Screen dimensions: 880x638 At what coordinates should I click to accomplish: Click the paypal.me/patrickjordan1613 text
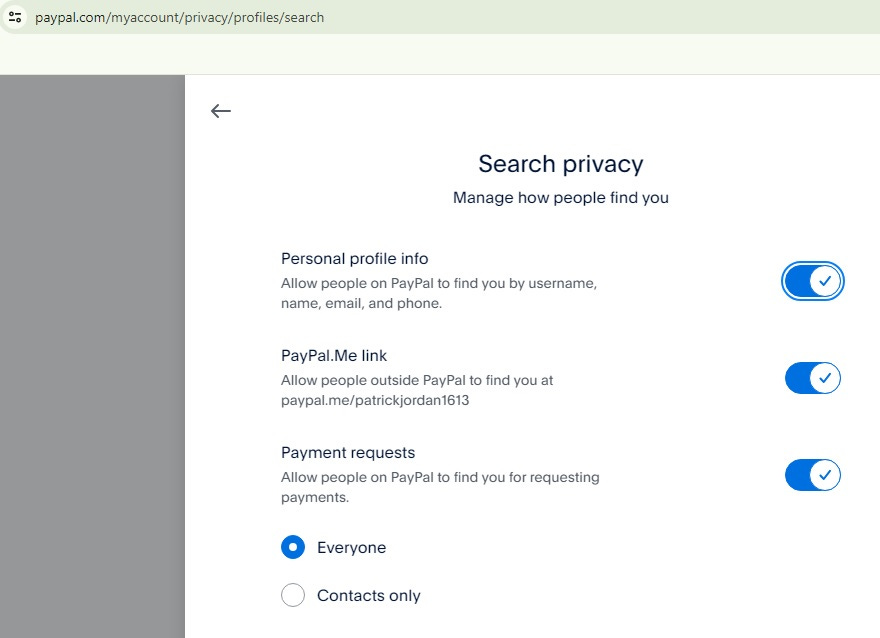pyautogui.click(x=375, y=400)
